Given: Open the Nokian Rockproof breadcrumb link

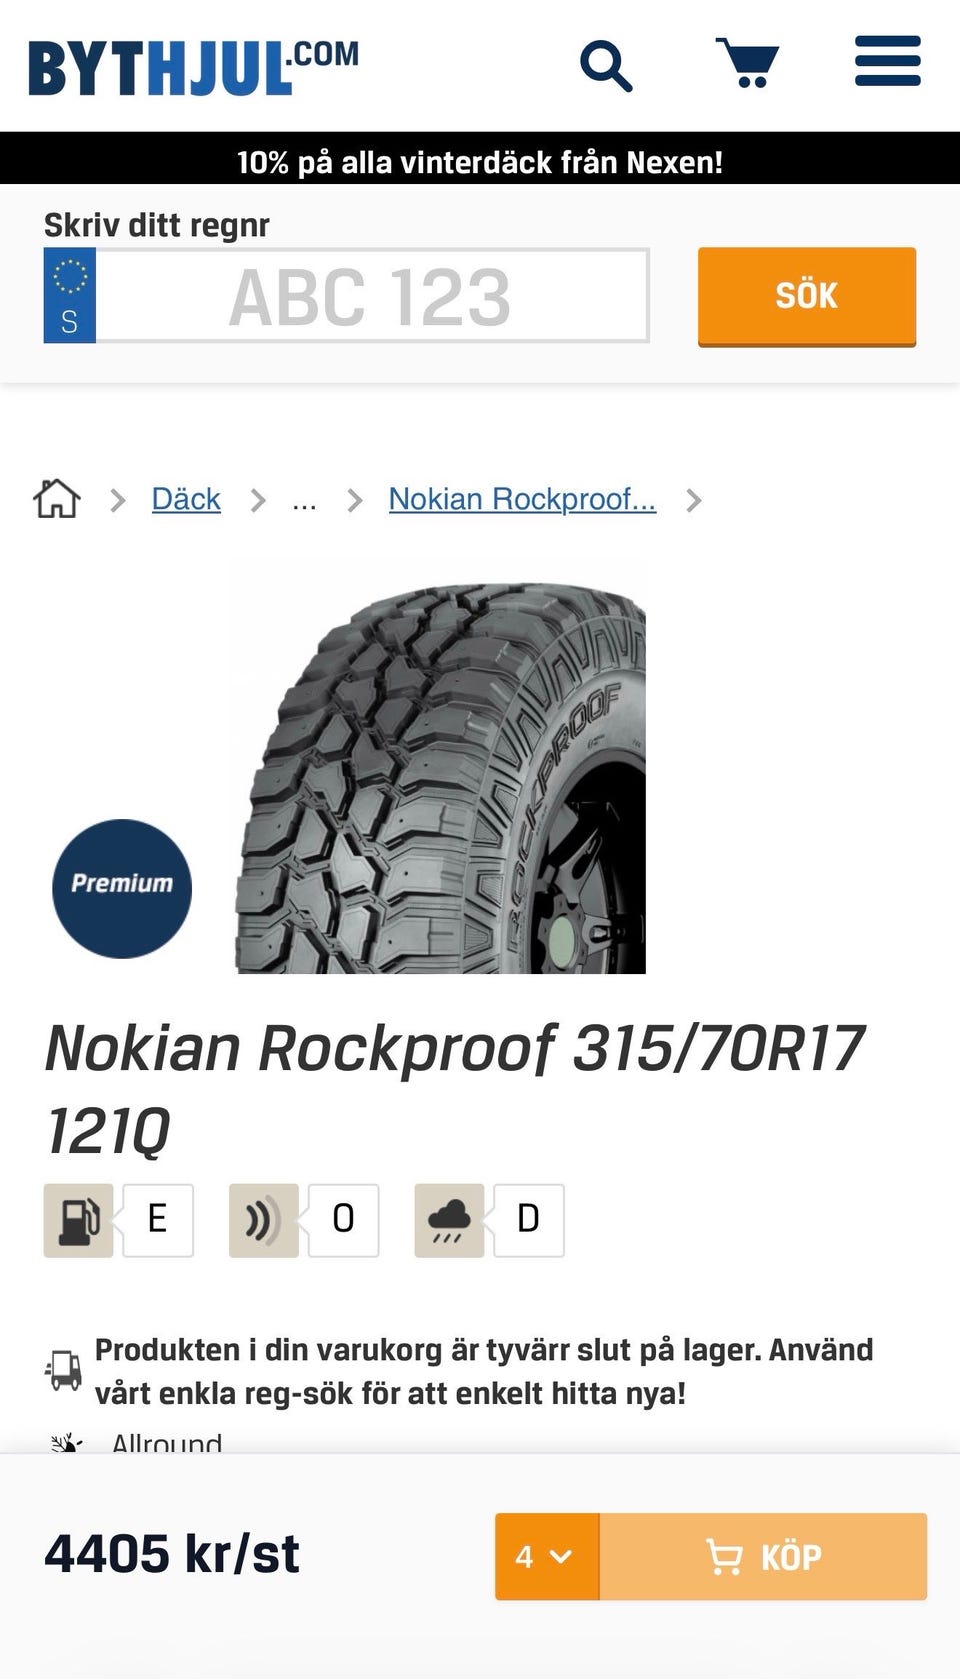Looking at the screenshot, I should point(522,499).
